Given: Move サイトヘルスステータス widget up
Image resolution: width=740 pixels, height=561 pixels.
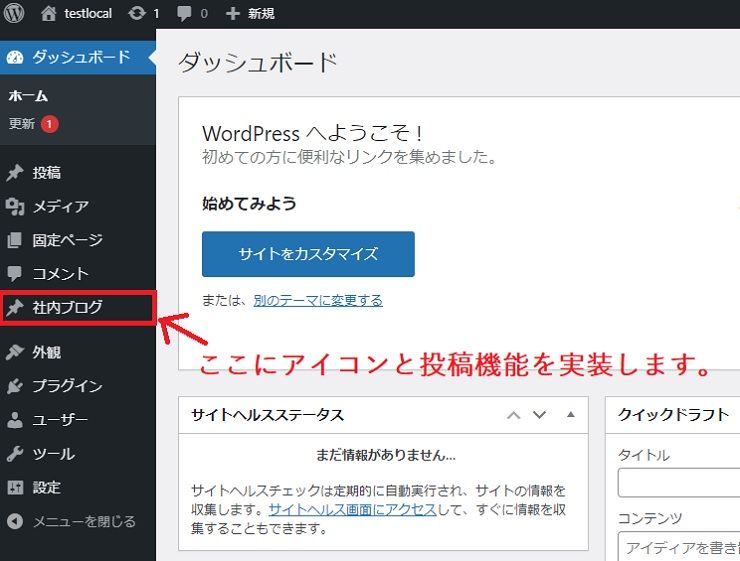Looking at the screenshot, I should tap(513, 415).
